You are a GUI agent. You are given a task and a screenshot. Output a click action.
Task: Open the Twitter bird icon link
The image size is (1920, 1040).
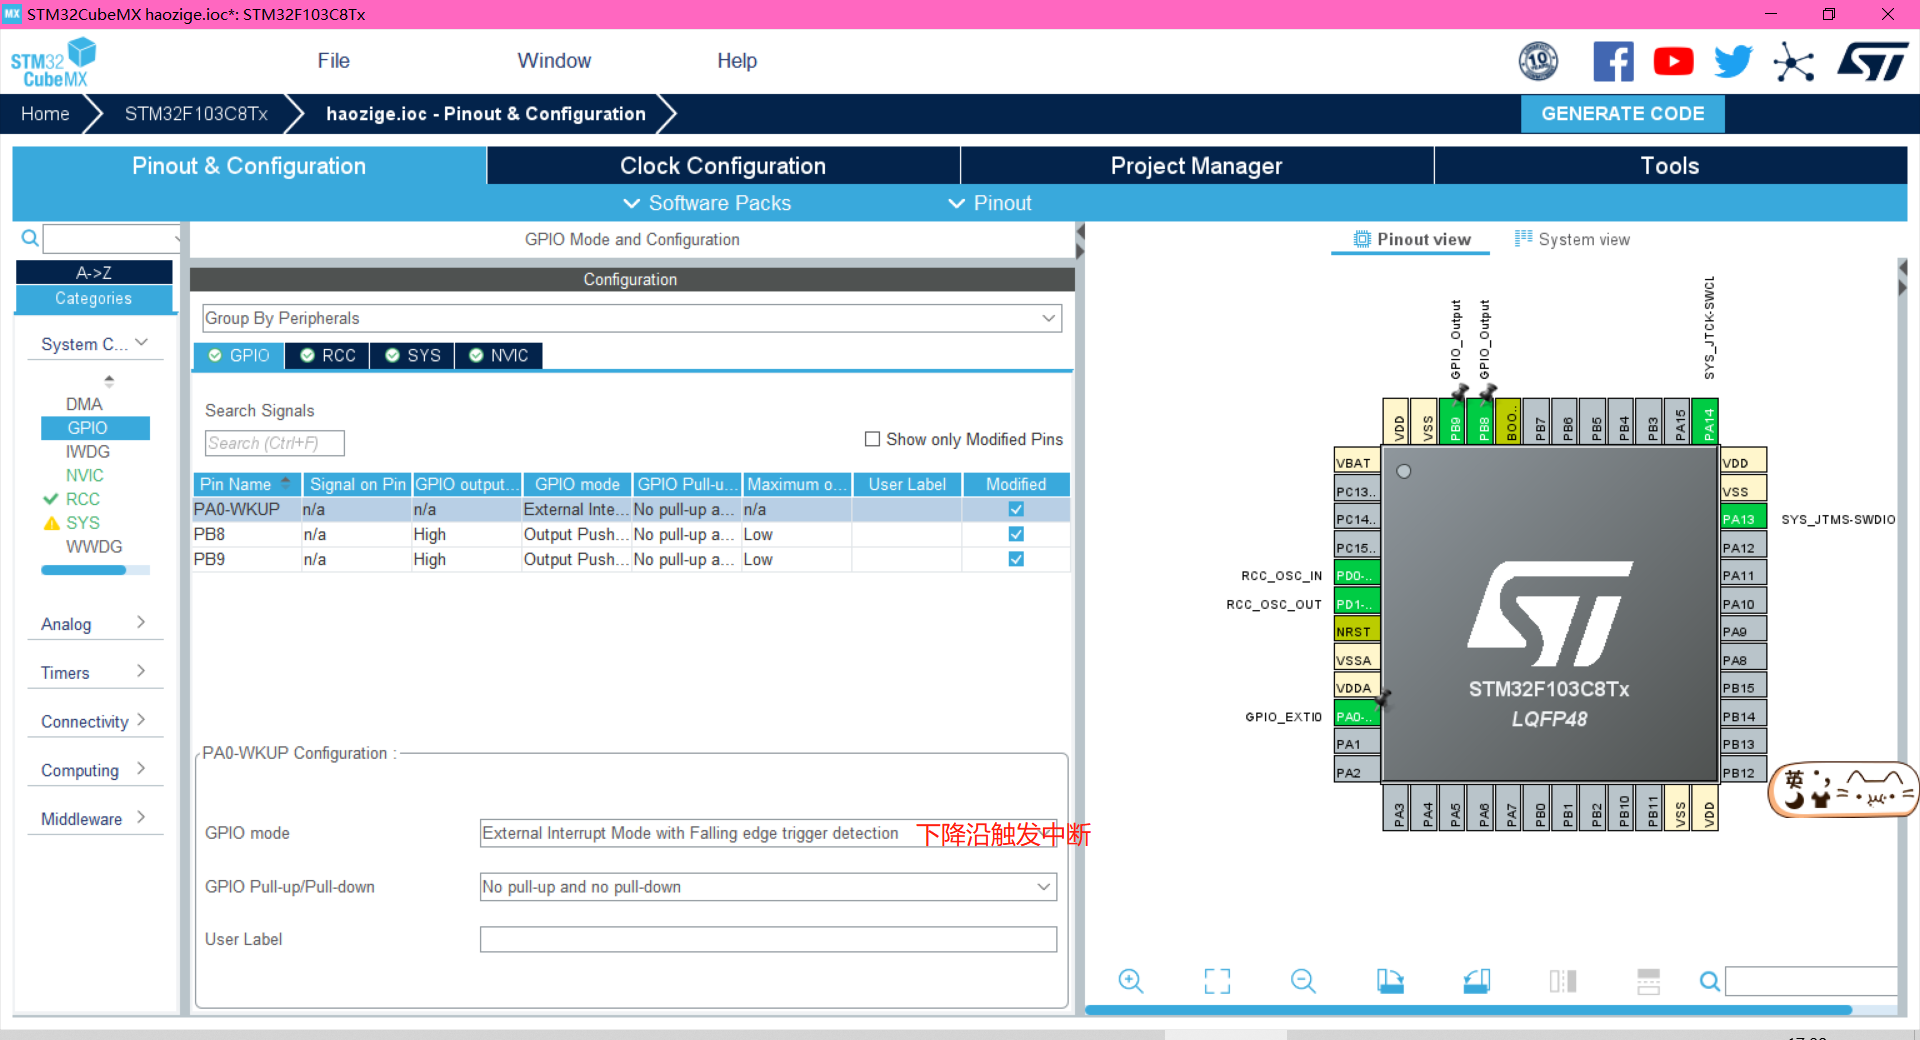coord(1733,62)
